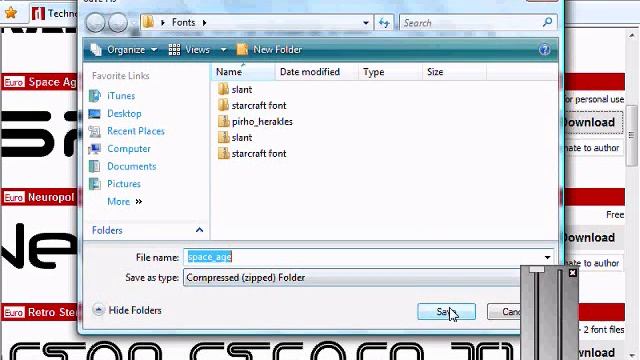
Task: Click the search magnifier icon
Action: pyautogui.click(x=548, y=22)
